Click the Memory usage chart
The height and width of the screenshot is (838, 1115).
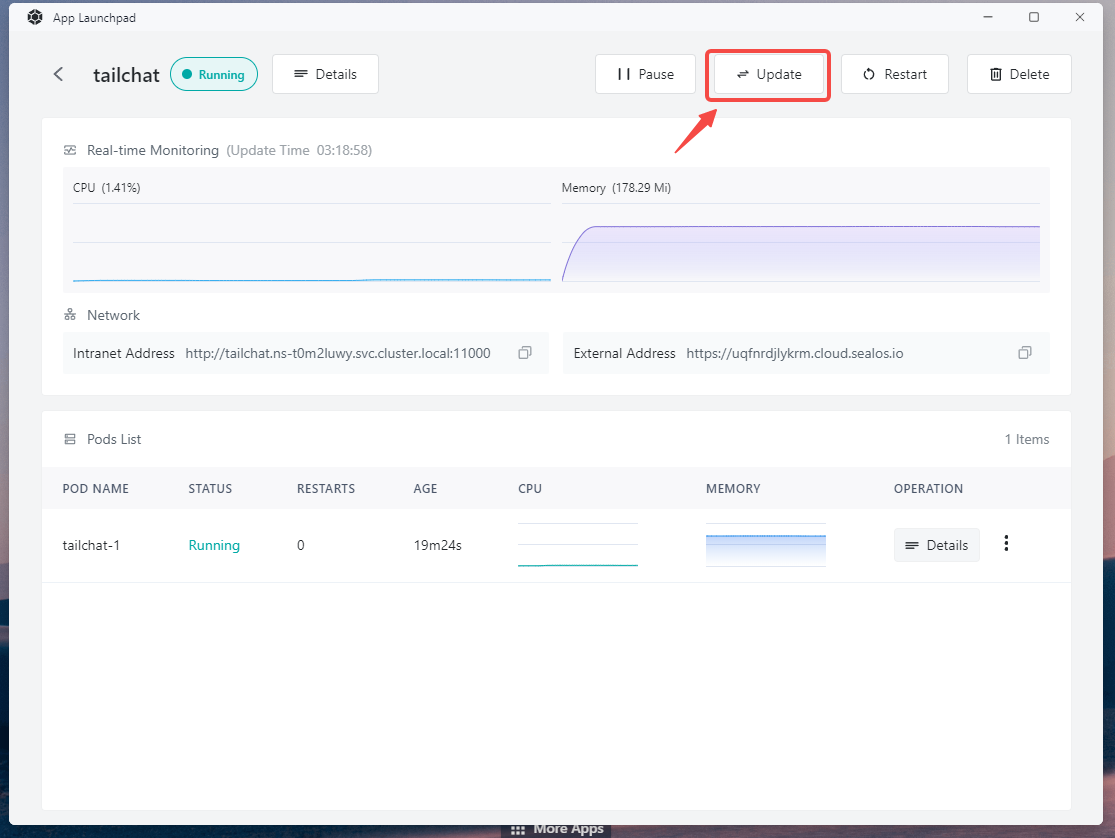click(x=800, y=243)
